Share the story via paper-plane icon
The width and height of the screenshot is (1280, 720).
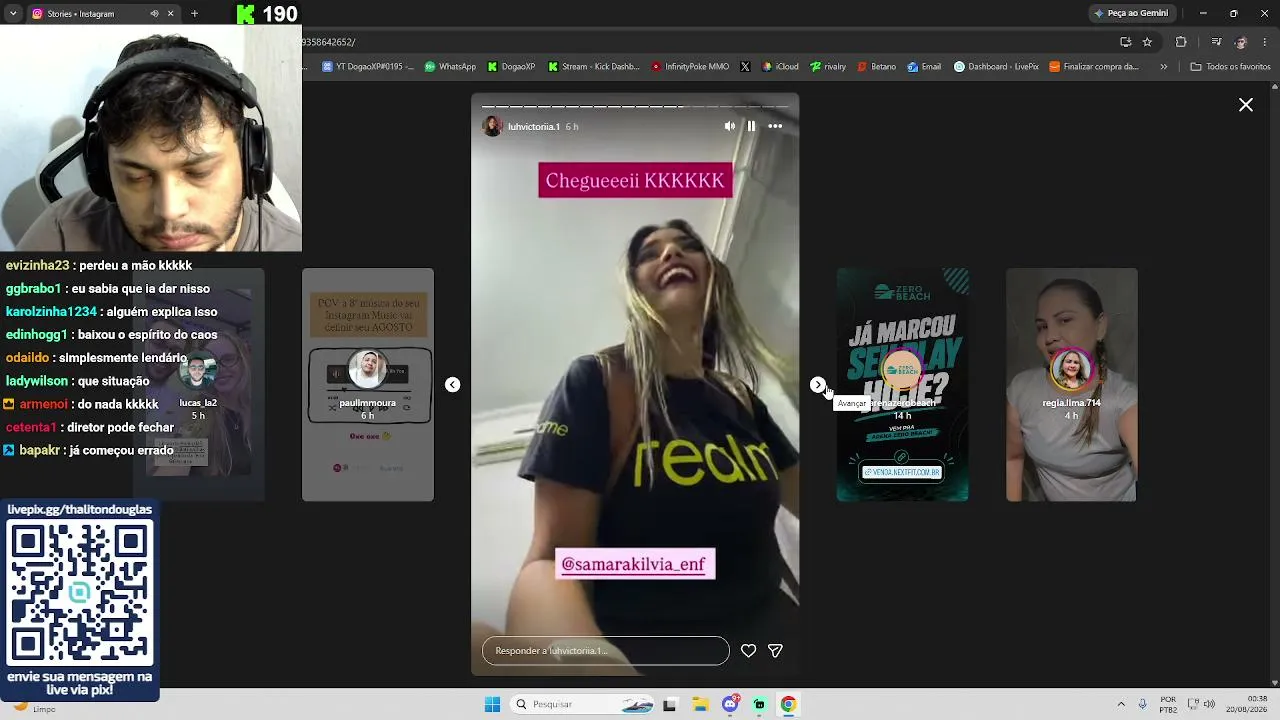point(775,651)
